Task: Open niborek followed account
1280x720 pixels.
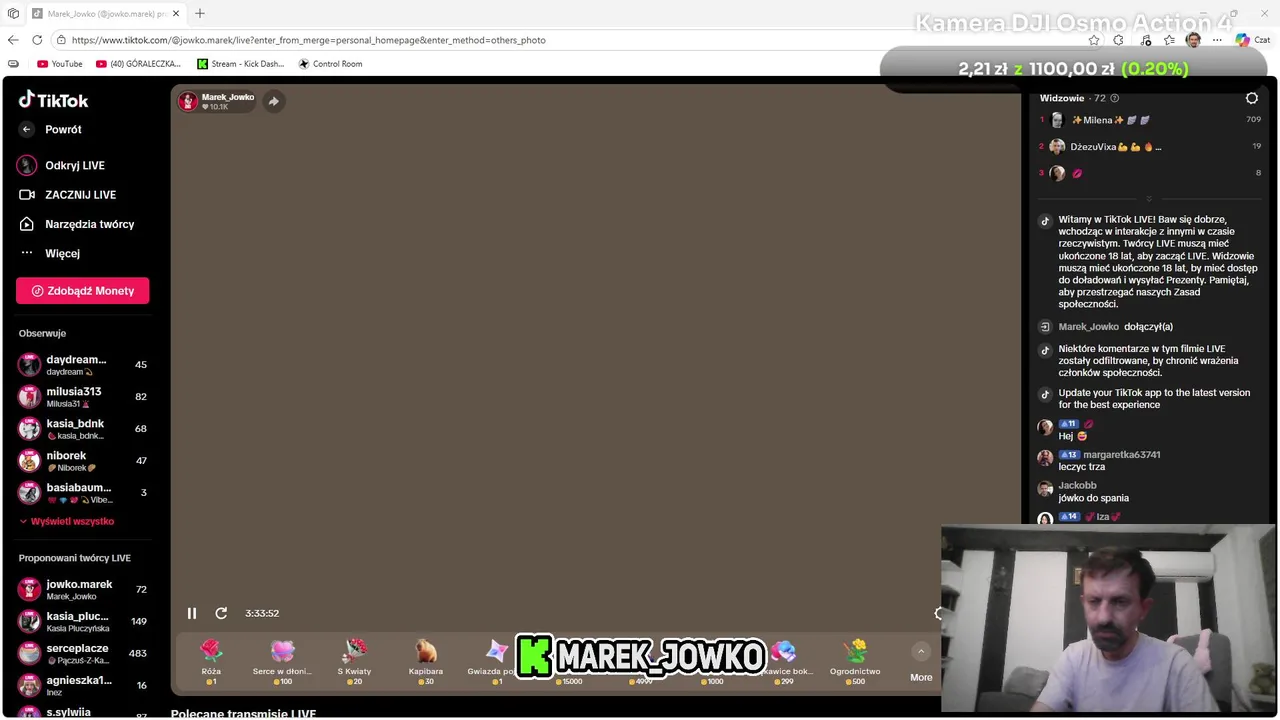Action: coord(83,461)
